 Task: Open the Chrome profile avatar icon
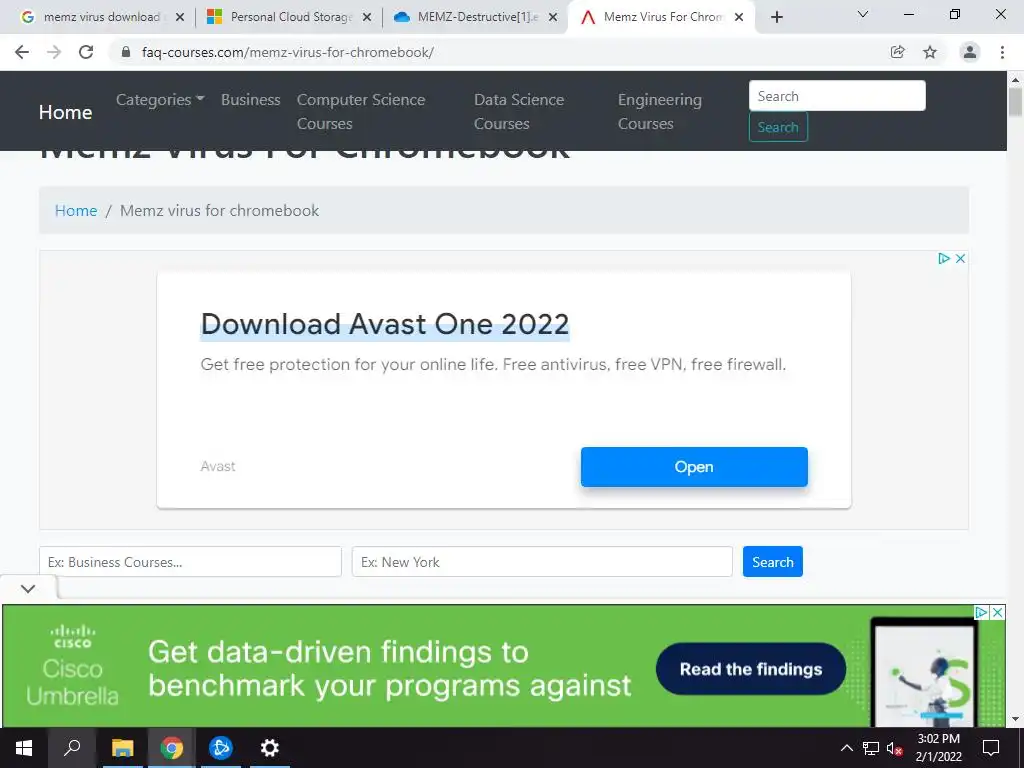click(970, 52)
